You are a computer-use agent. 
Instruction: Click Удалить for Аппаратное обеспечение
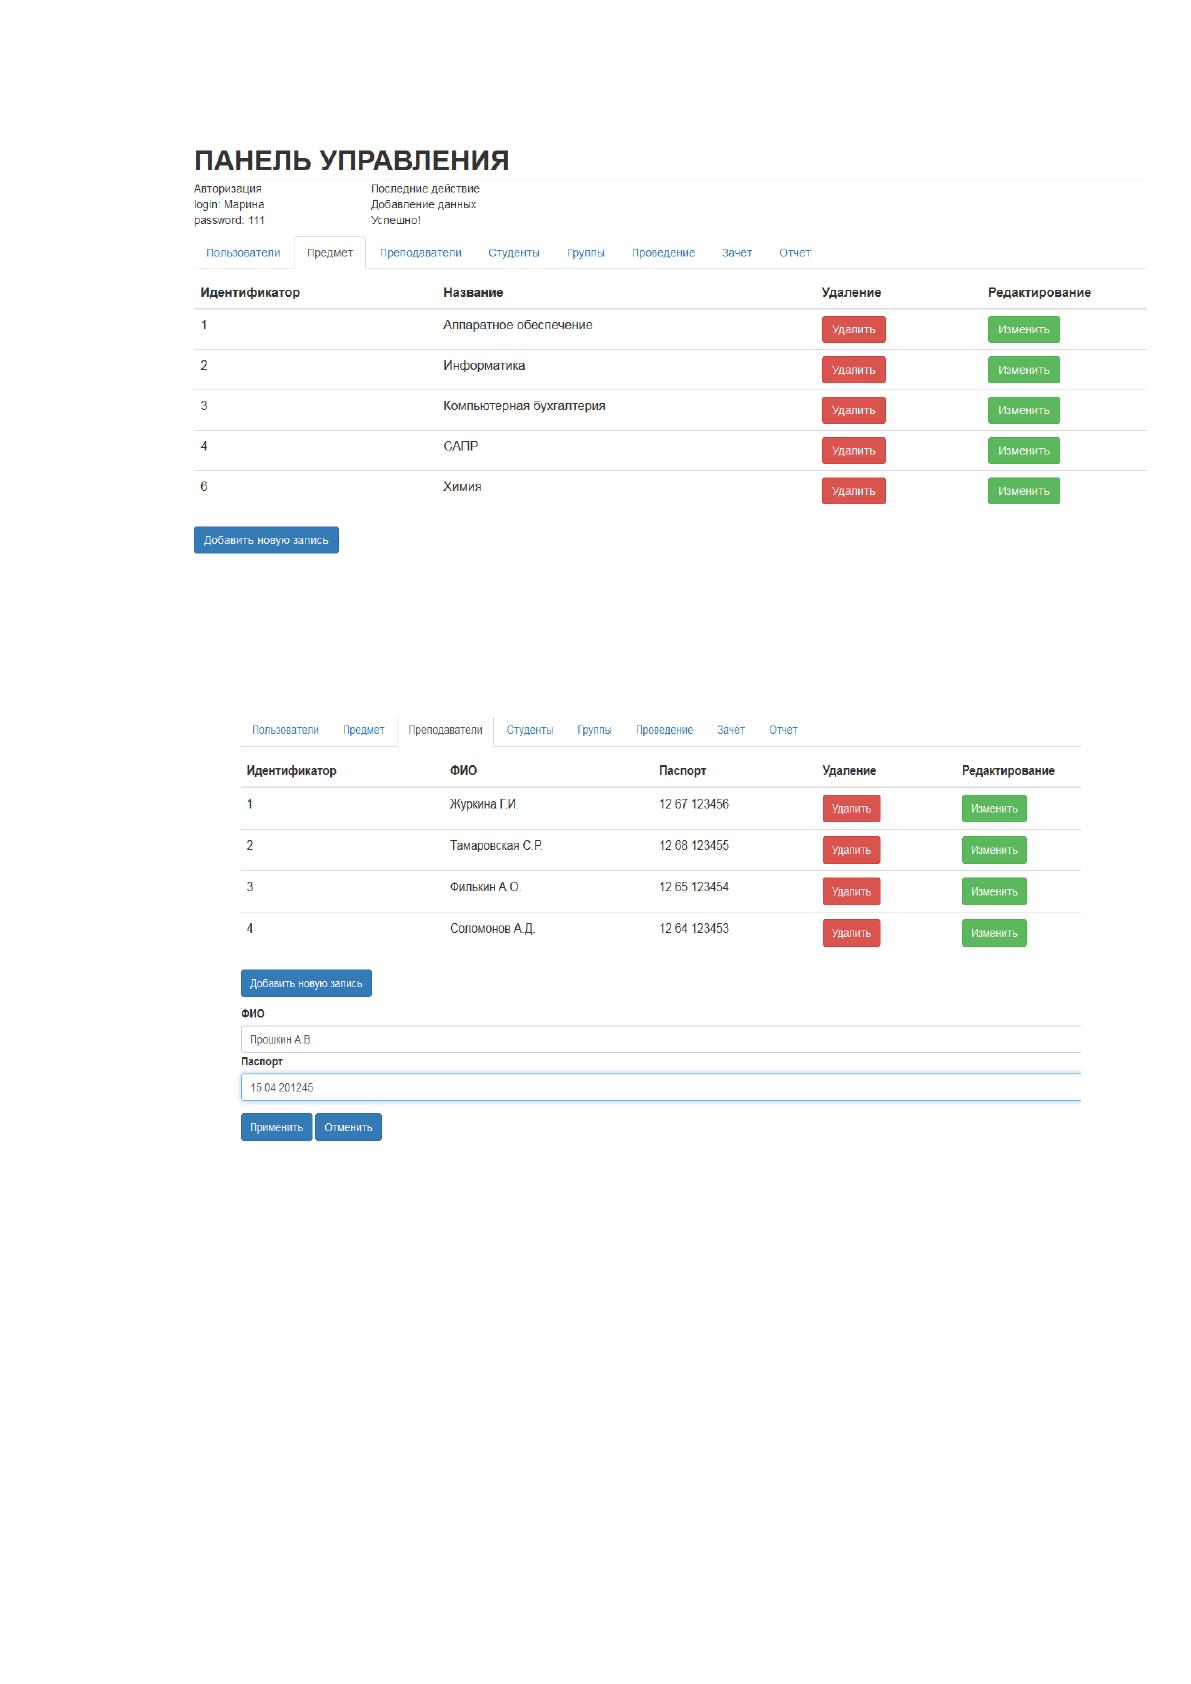coord(853,329)
